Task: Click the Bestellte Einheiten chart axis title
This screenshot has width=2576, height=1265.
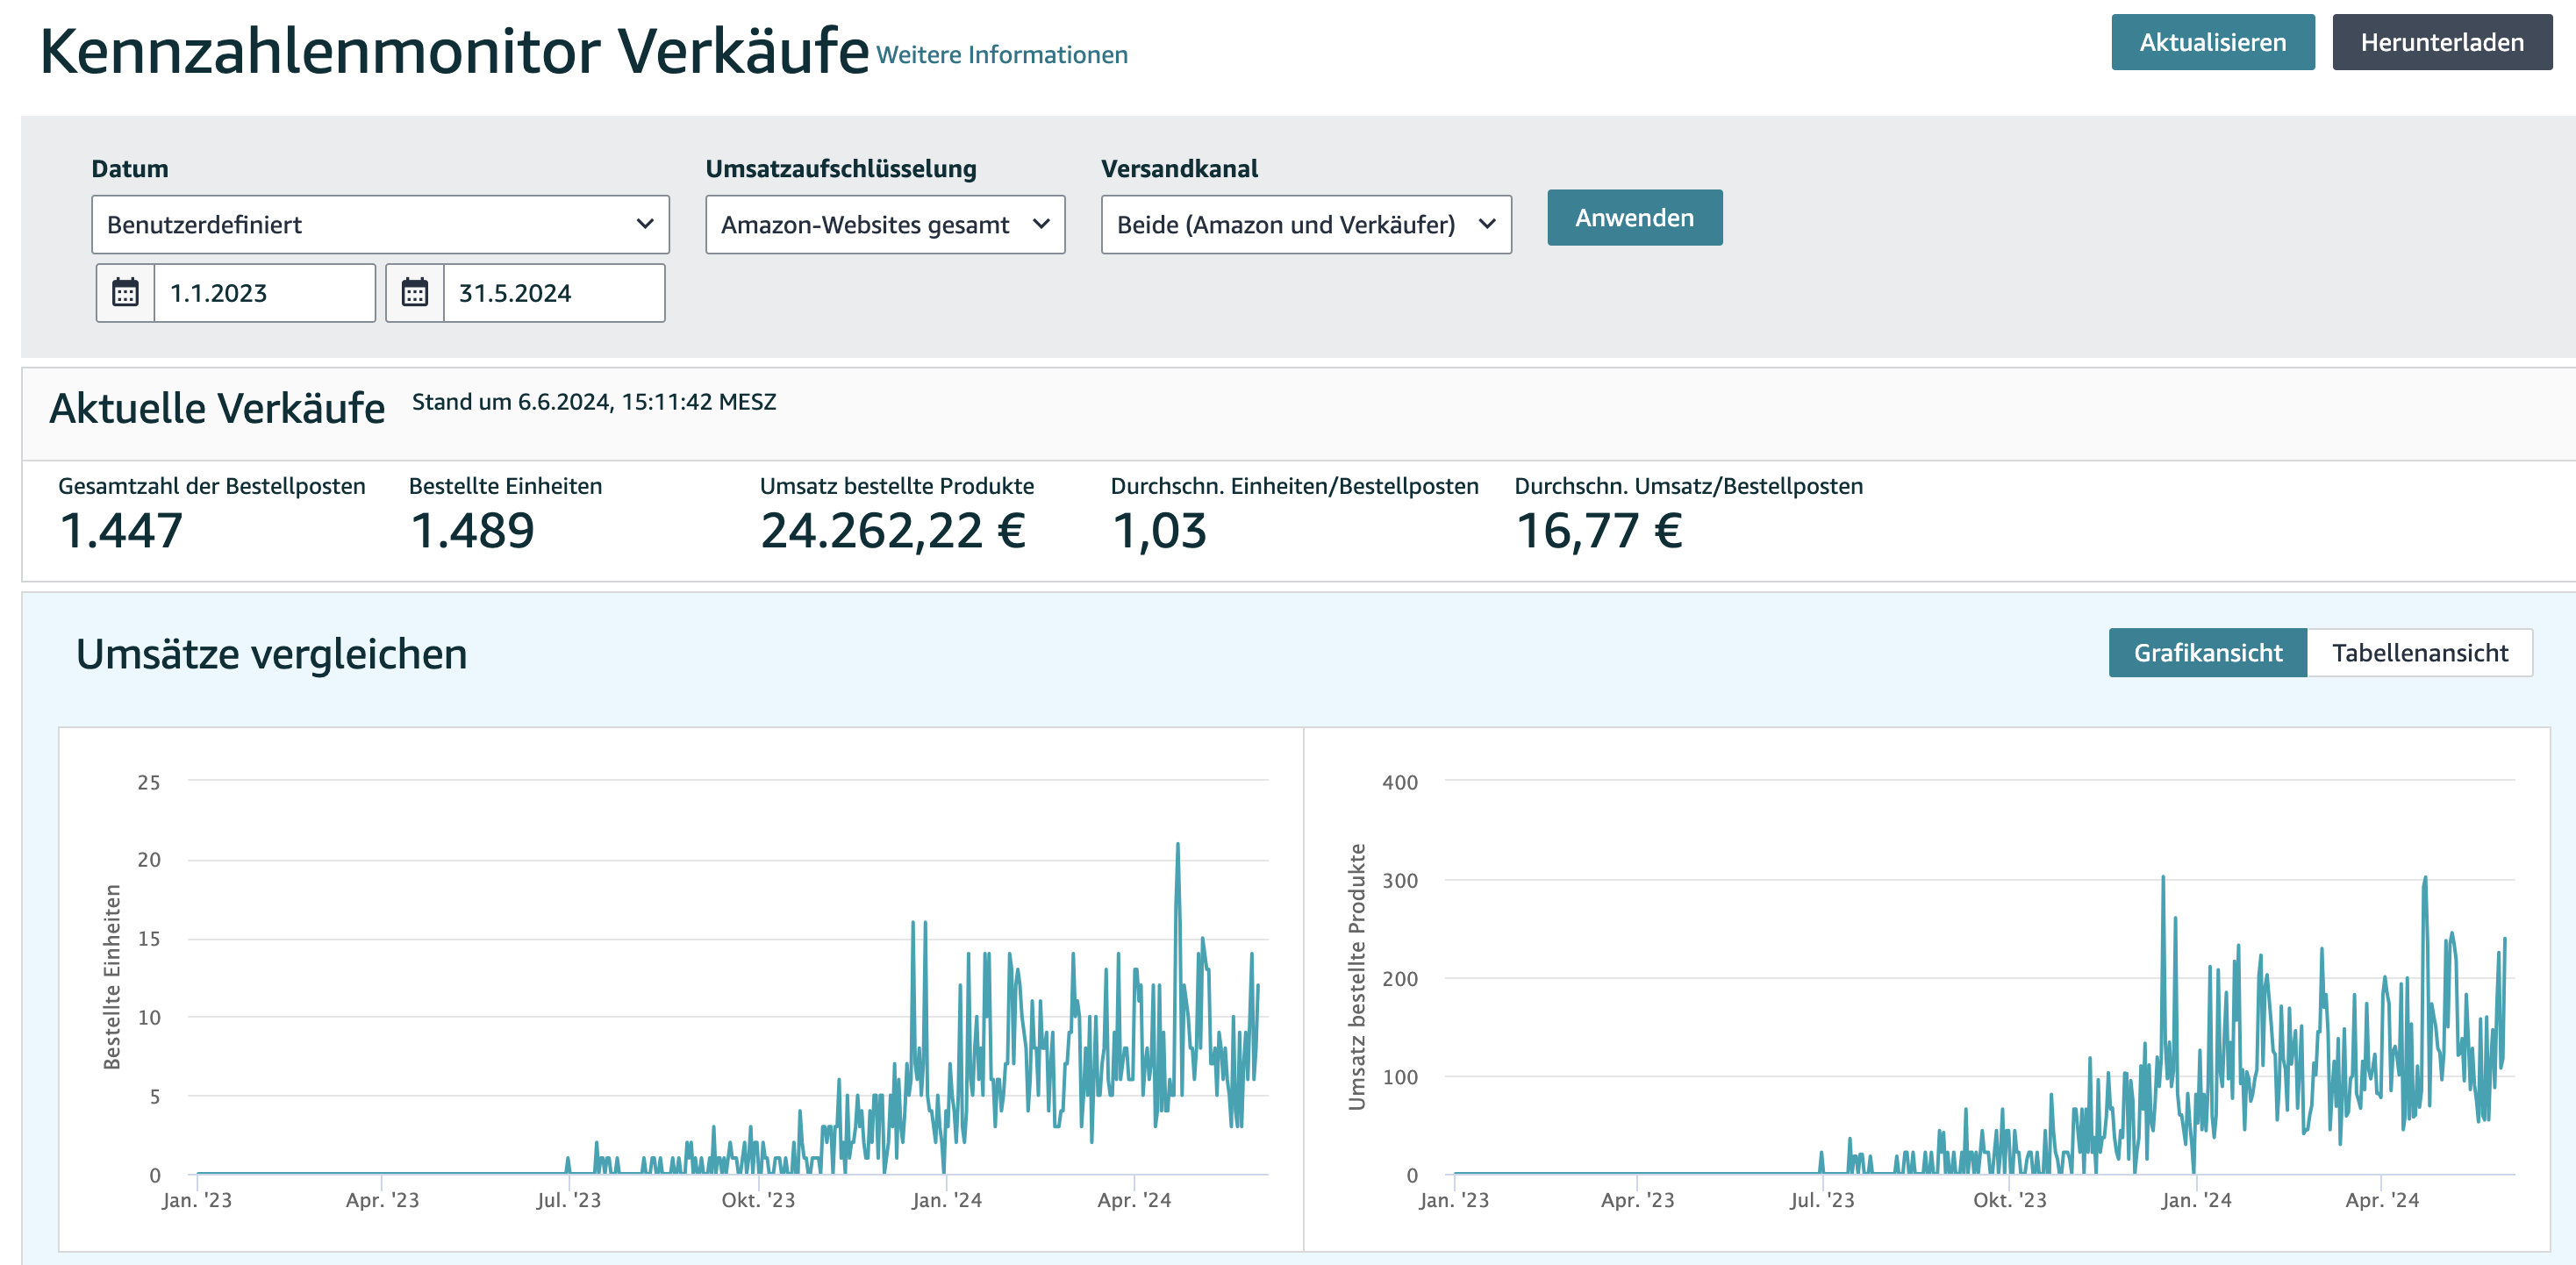Action: 112,977
